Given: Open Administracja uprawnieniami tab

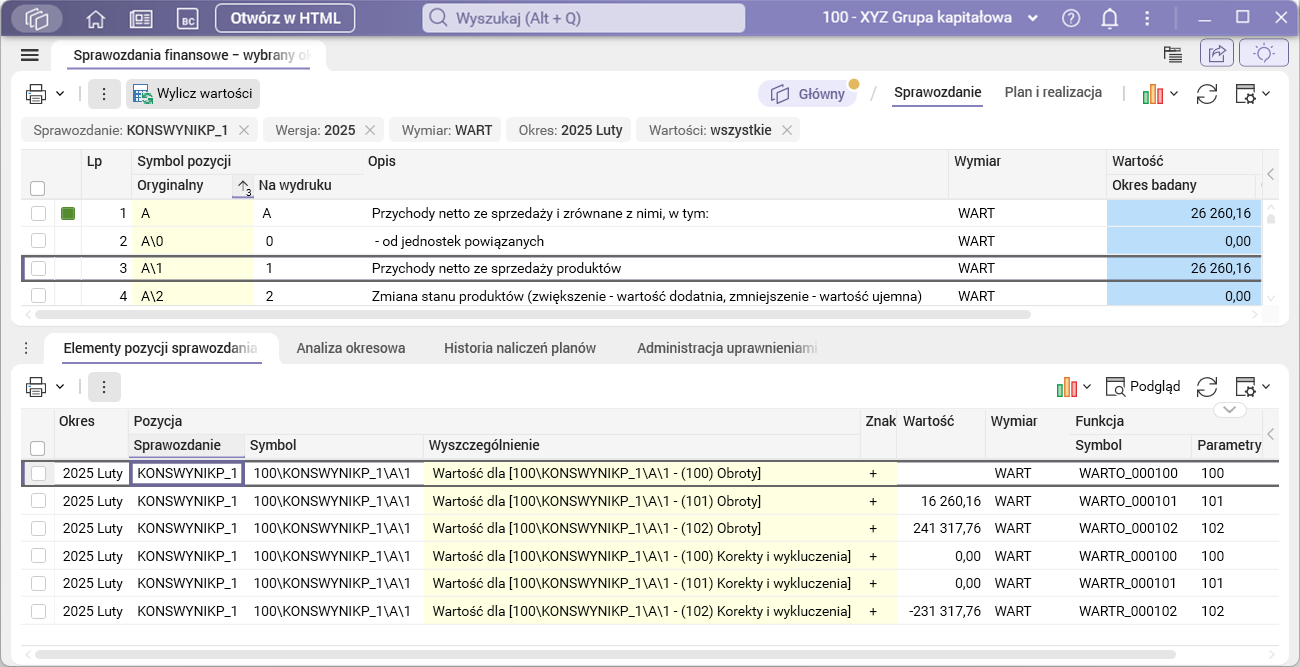Looking at the screenshot, I should 727,348.
